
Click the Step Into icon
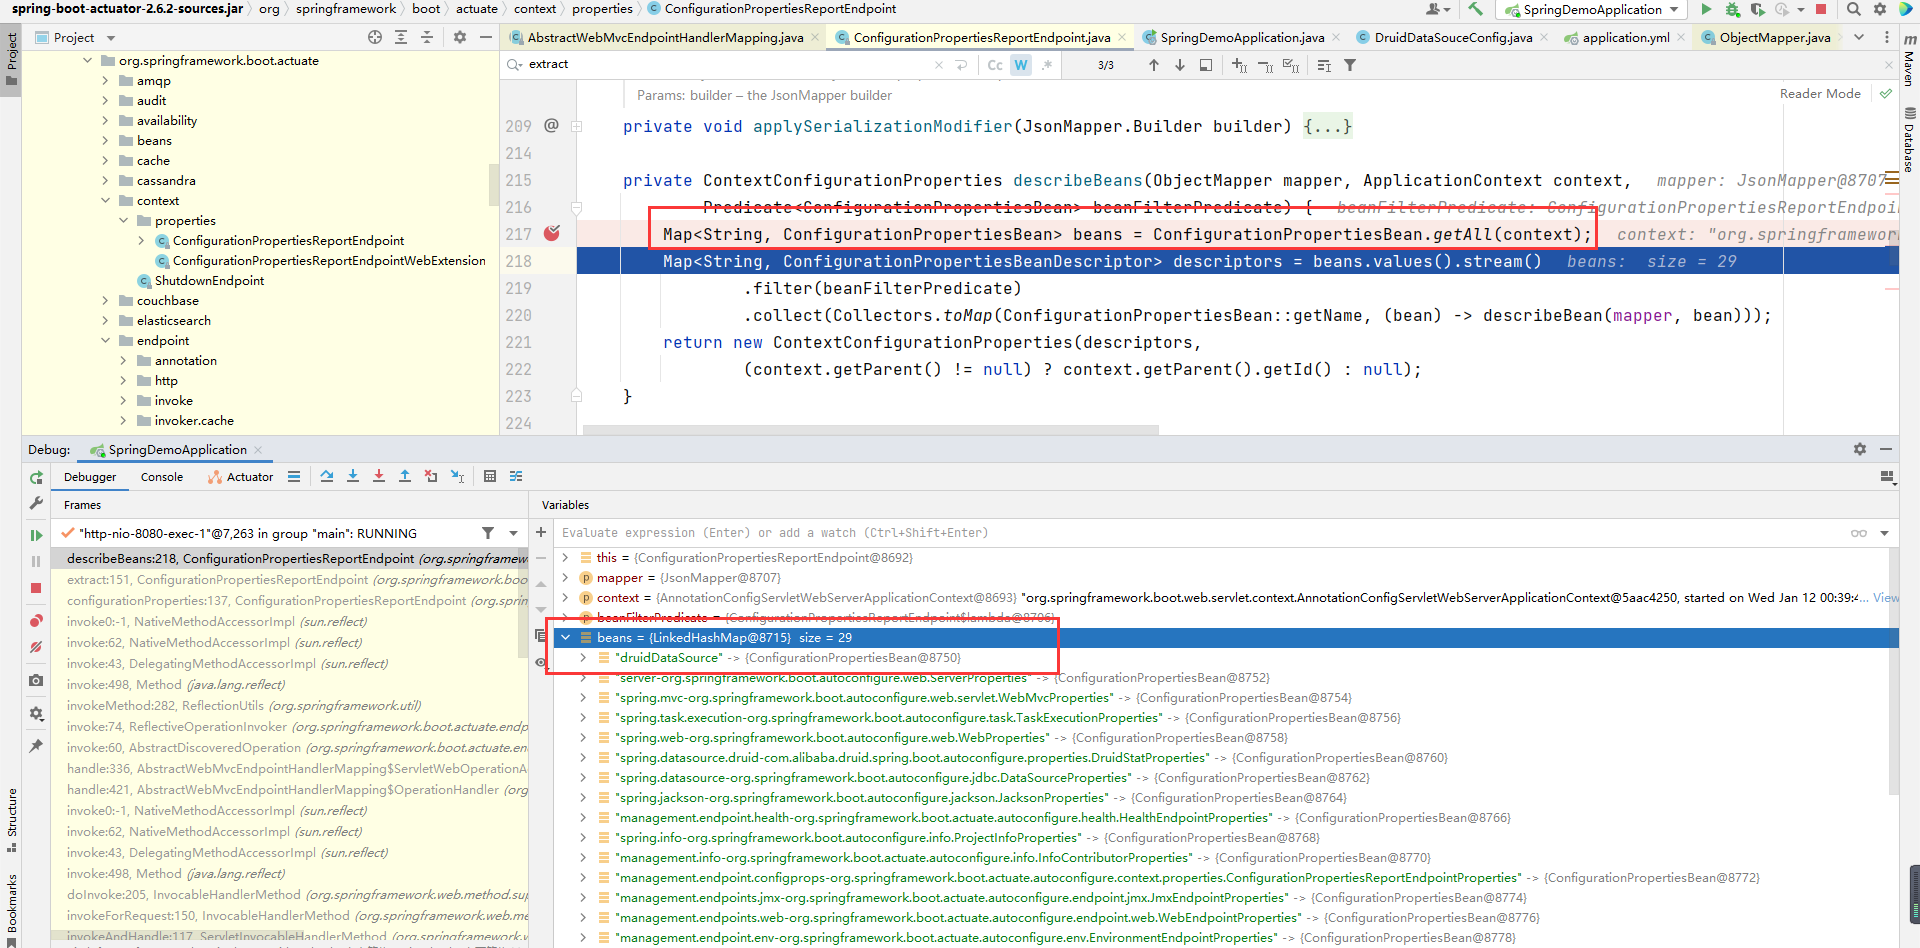(x=353, y=476)
